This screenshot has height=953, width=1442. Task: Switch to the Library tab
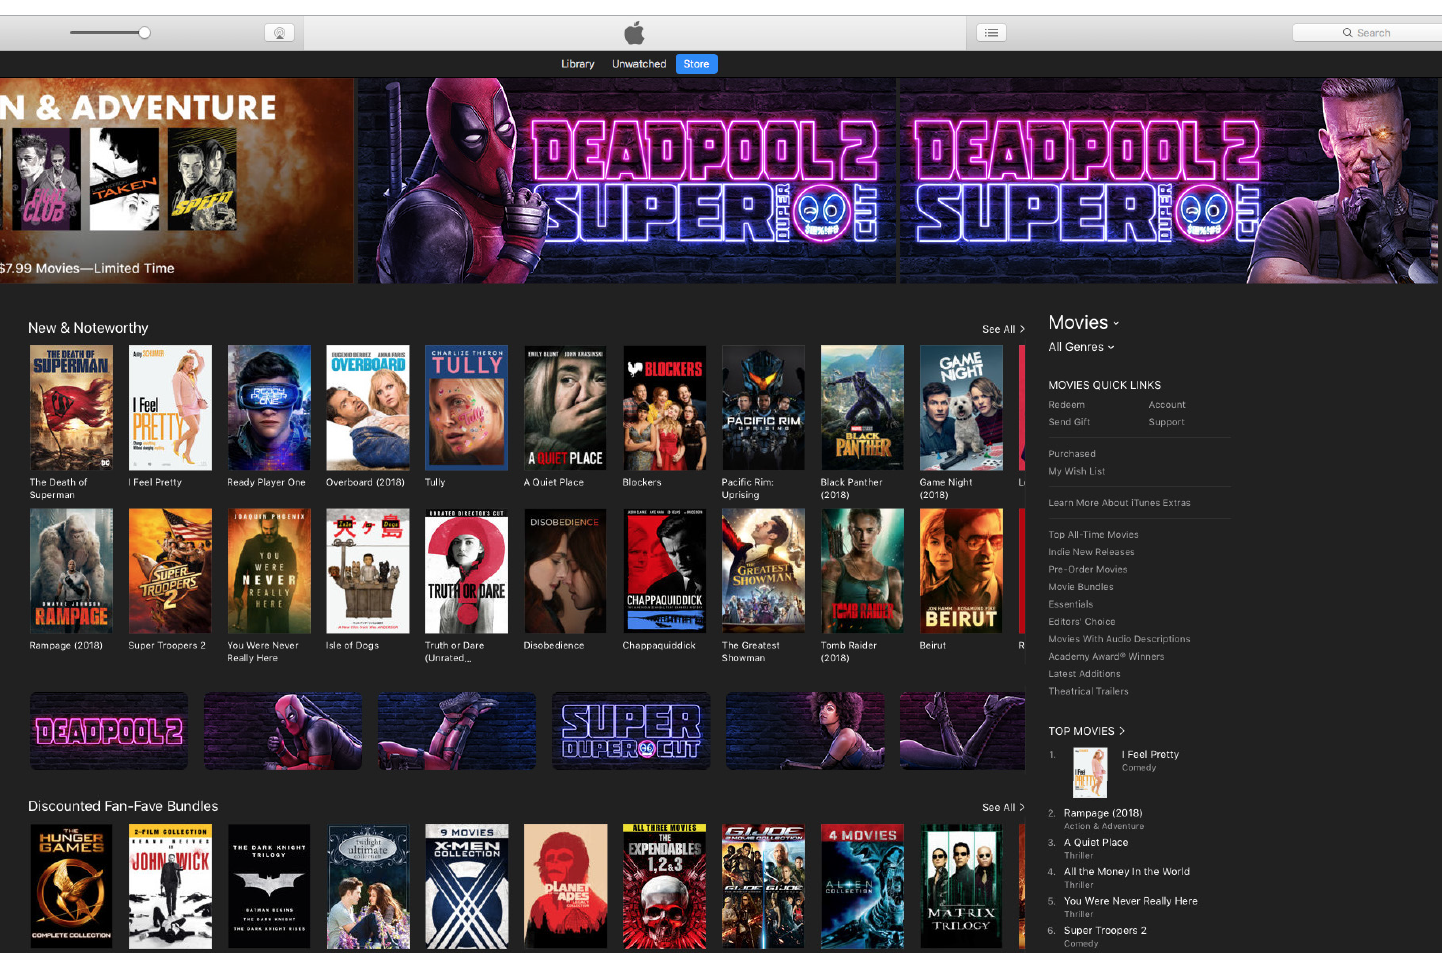pyautogui.click(x=577, y=64)
